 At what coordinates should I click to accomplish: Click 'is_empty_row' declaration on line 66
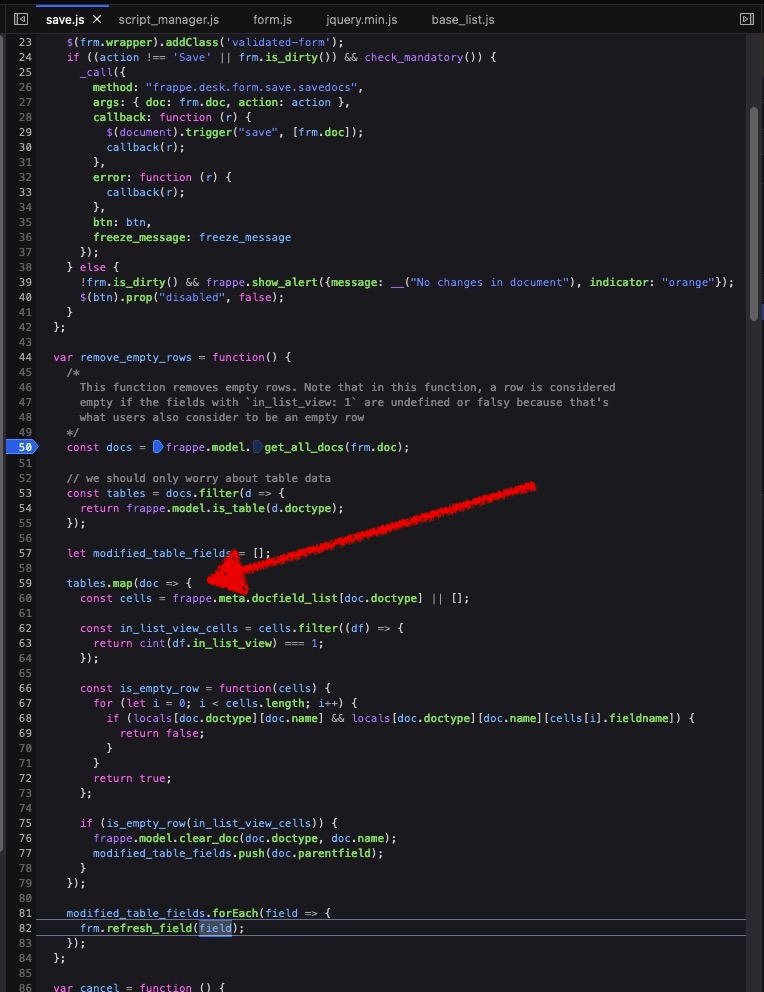pyautogui.click(x=159, y=688)
